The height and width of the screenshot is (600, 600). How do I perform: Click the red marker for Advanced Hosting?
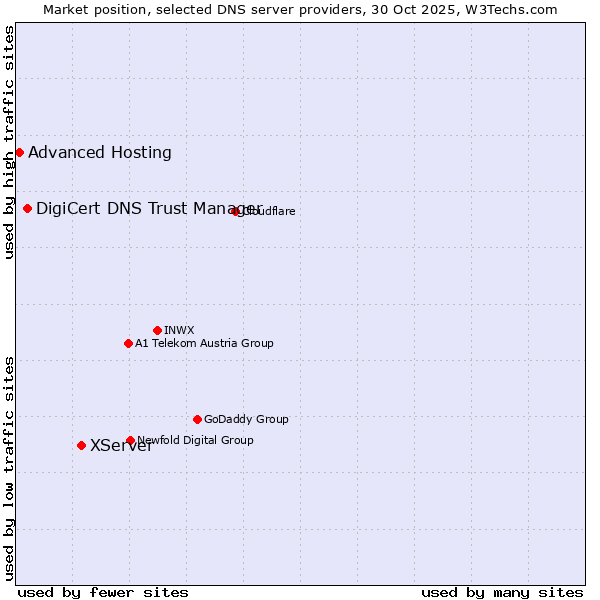pyautogui.click(x=19, y=152)
